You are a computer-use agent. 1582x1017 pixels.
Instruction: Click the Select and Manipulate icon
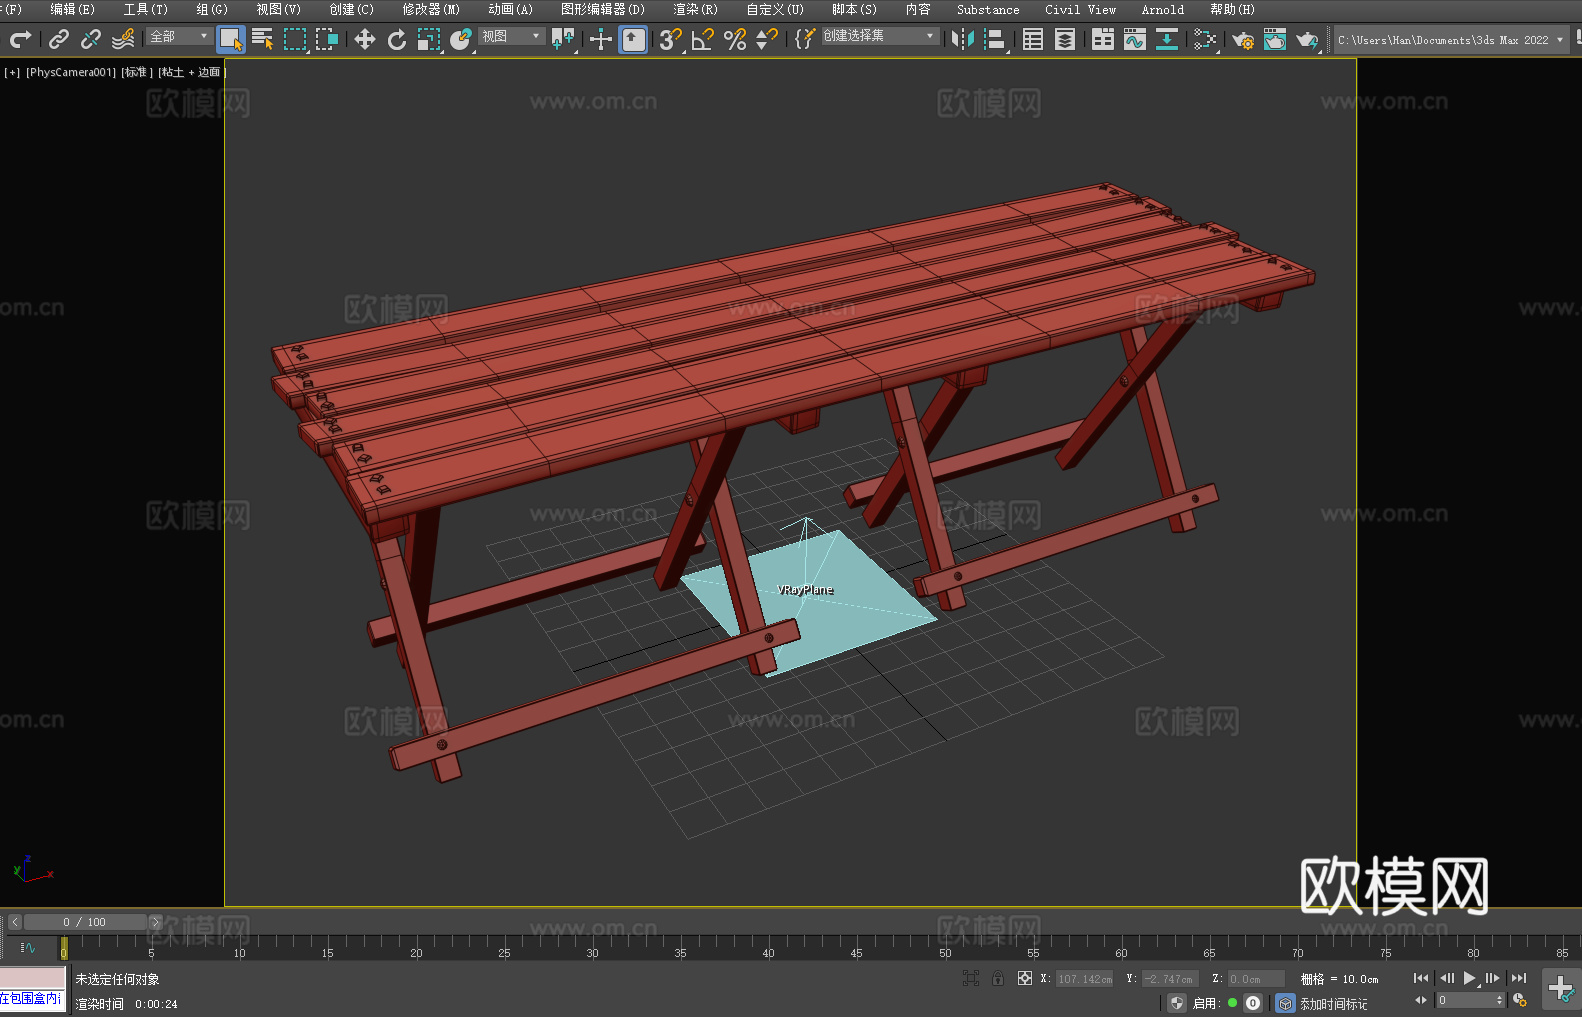click(x=600, y=39)
